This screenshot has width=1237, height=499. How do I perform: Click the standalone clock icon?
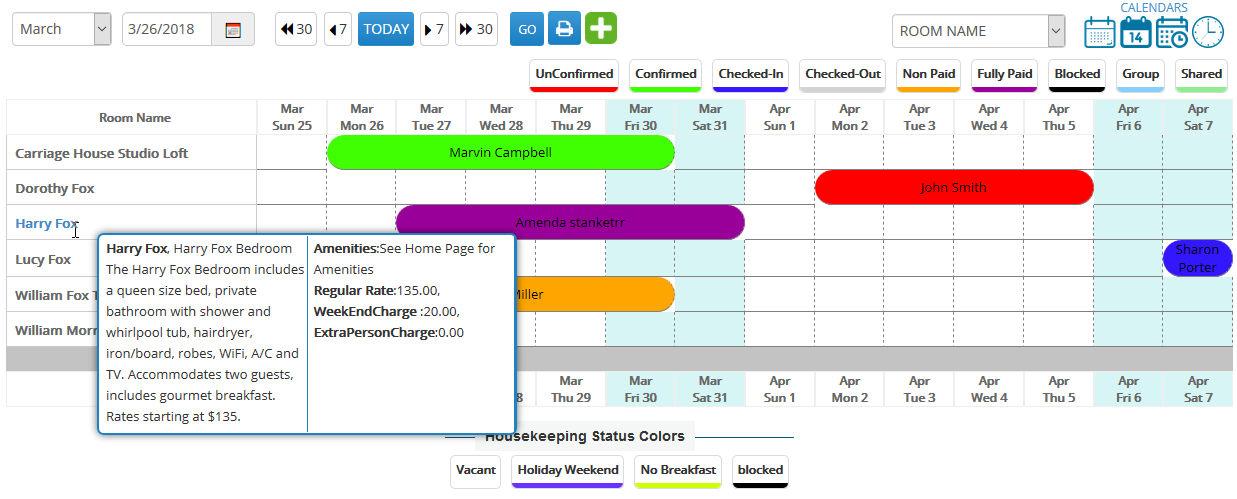pos(1208,32)
